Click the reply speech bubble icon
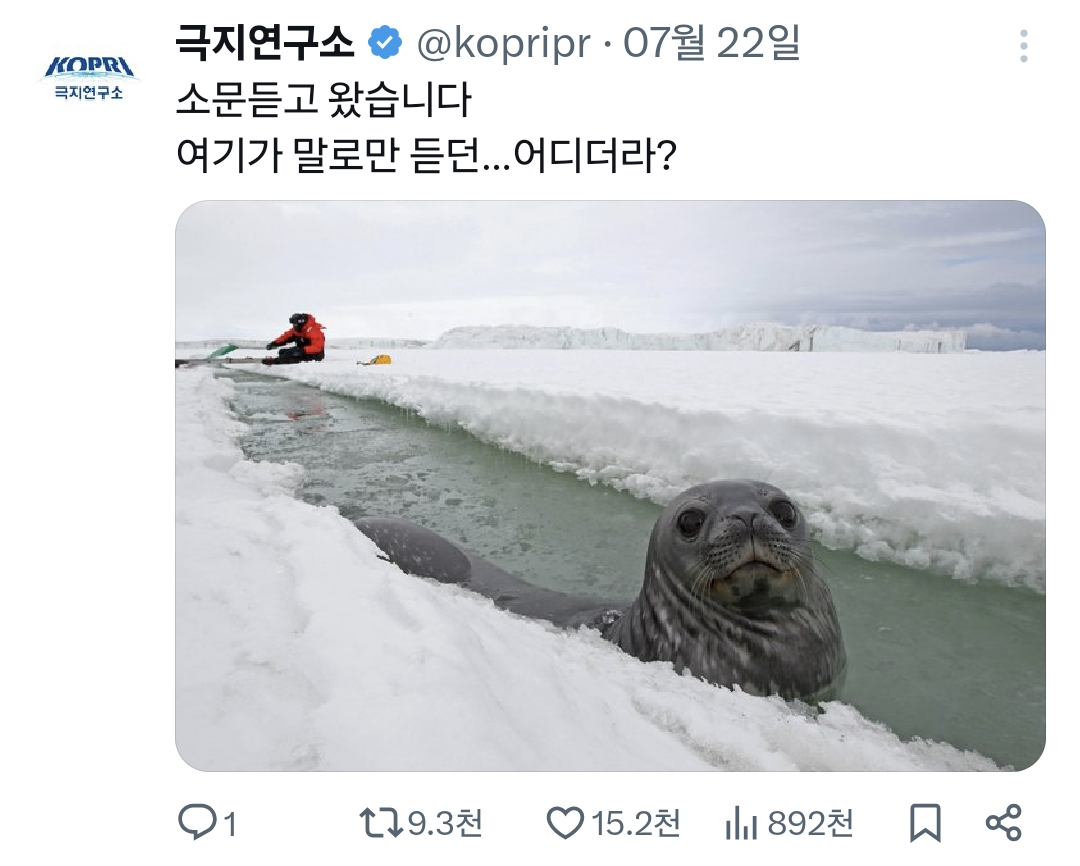The height and width of the screenshot is (866, 1080). coord(196,823)
